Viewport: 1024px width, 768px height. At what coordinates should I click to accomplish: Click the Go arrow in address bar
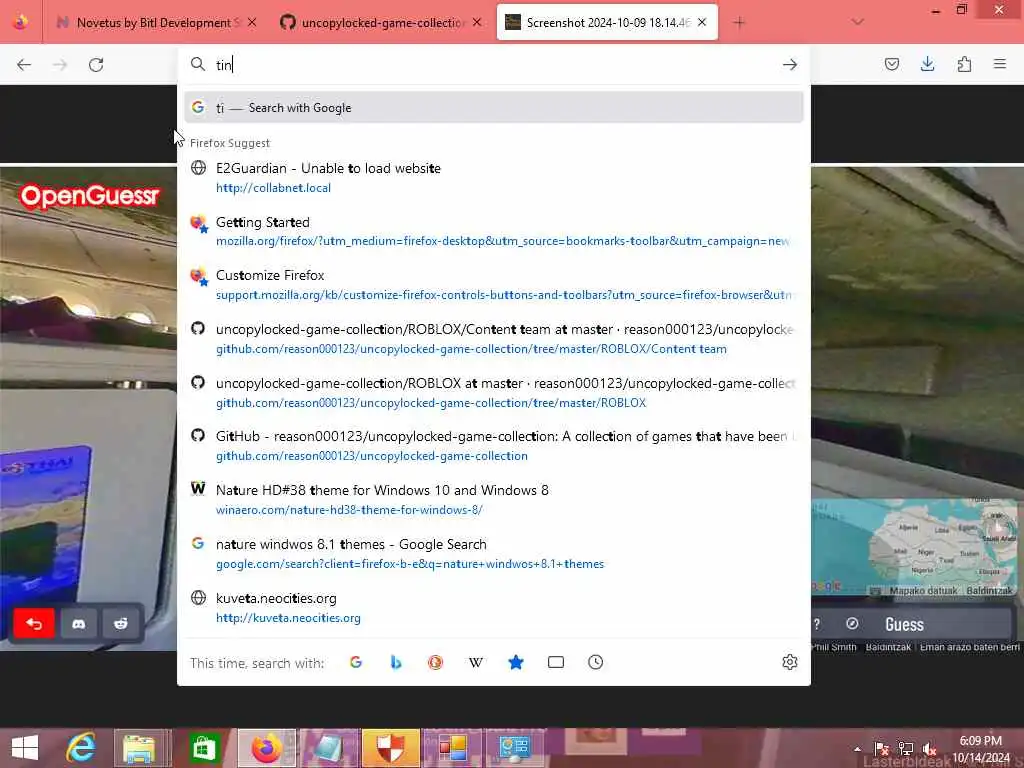click(x=790, y=64)
